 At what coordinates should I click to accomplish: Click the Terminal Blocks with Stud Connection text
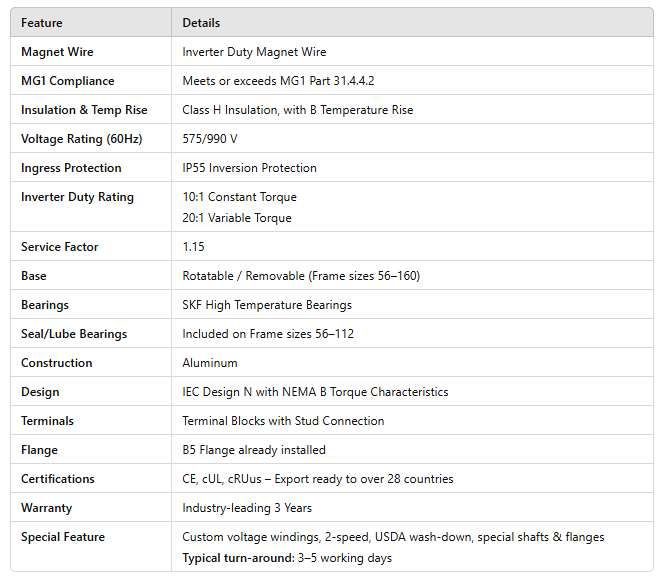(283, 421)
